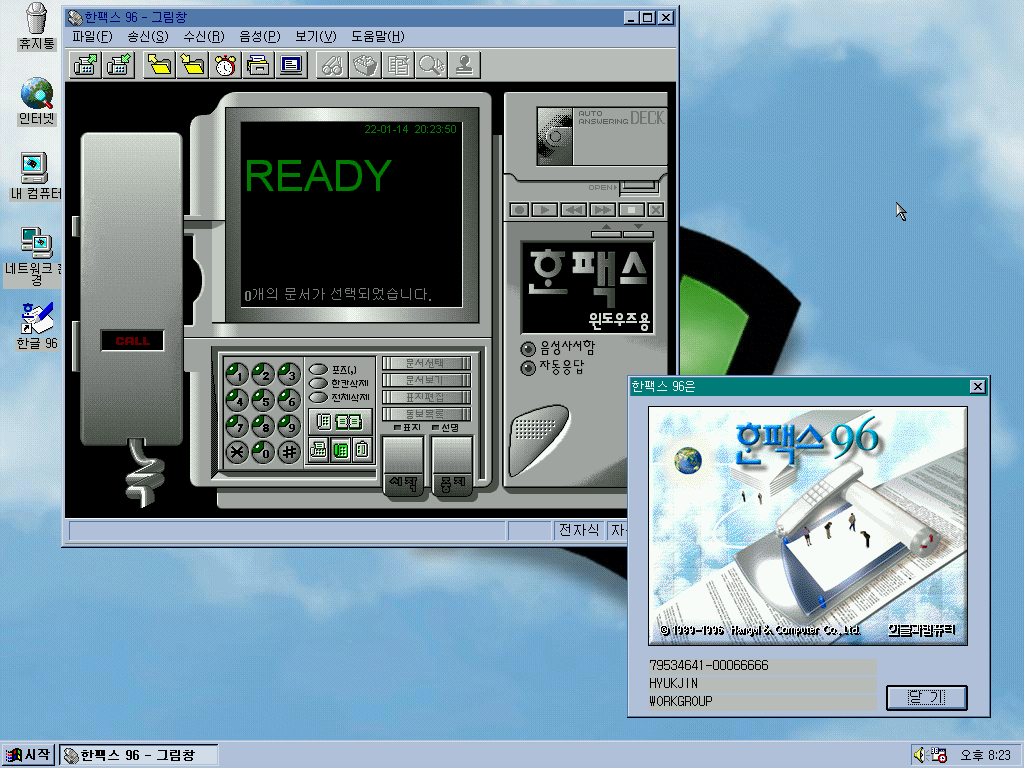
Task: Click the grayed magnifier toolbar icon
Action: pos(431,65)
